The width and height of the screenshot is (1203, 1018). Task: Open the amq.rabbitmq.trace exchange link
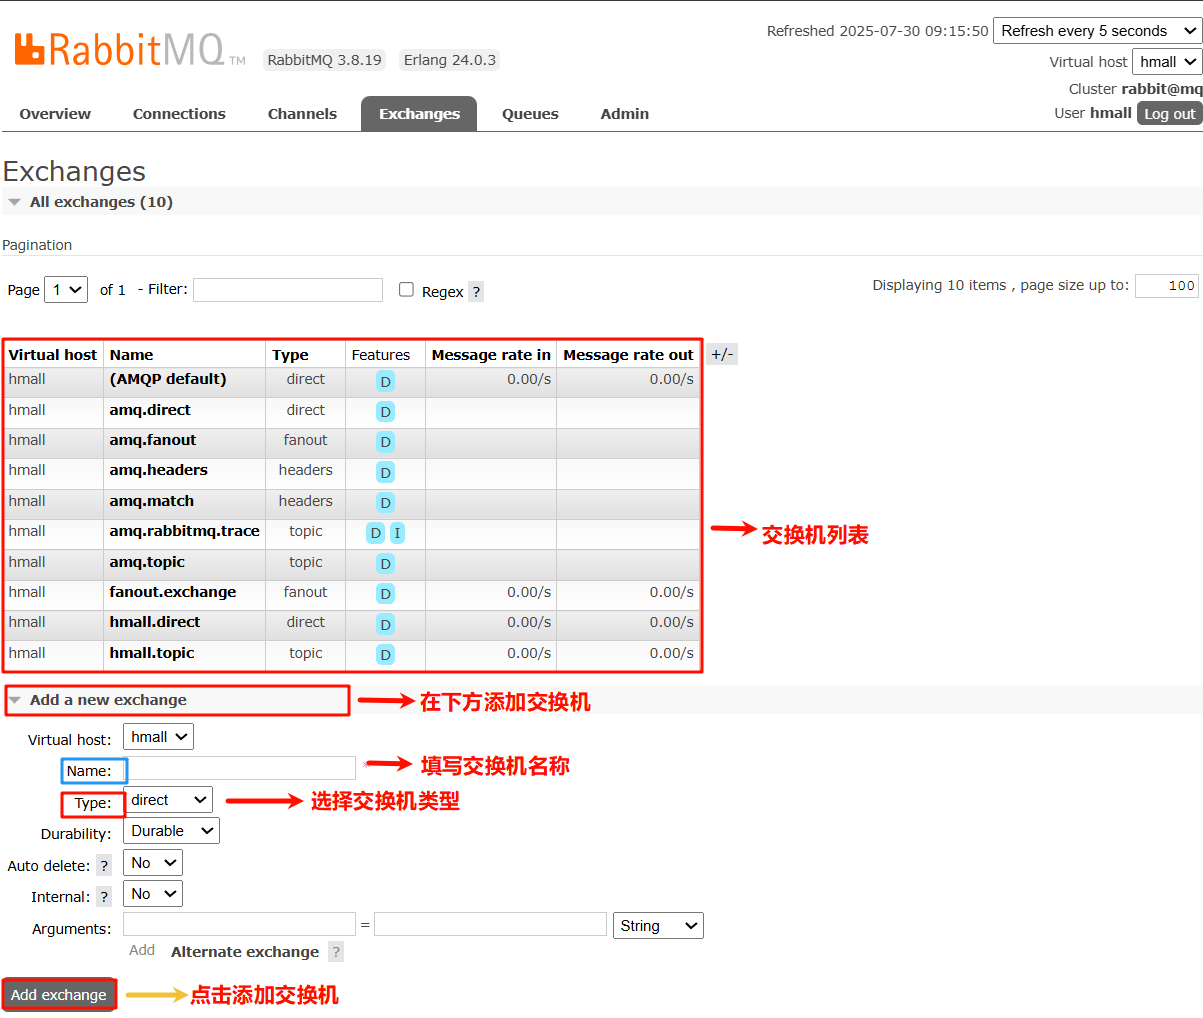pyautogui.click(x=185, y=531)
